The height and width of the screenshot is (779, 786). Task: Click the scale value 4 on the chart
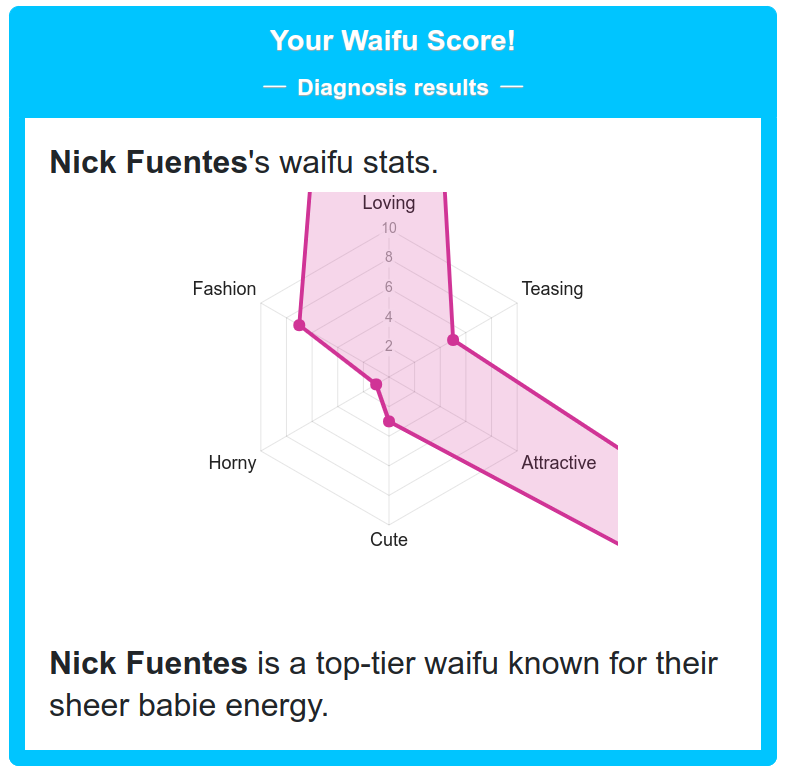[389, 317]
